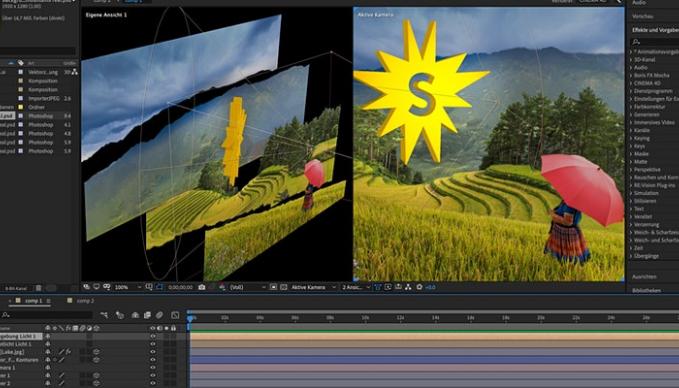Screen dimensions: 679x388
Task: Click the comp 1 panel menu icon
Action: [48, 301]
